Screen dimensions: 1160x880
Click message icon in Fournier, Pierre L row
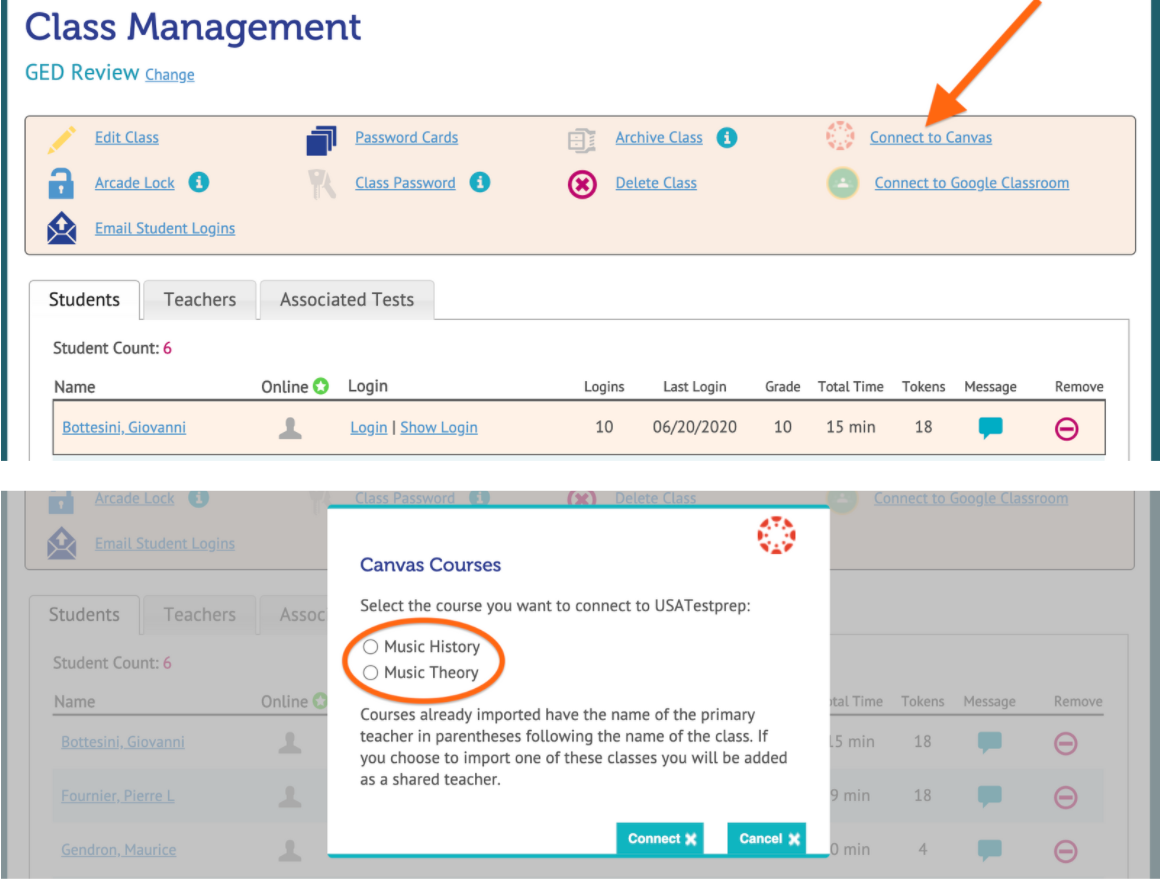coord(990,796)
